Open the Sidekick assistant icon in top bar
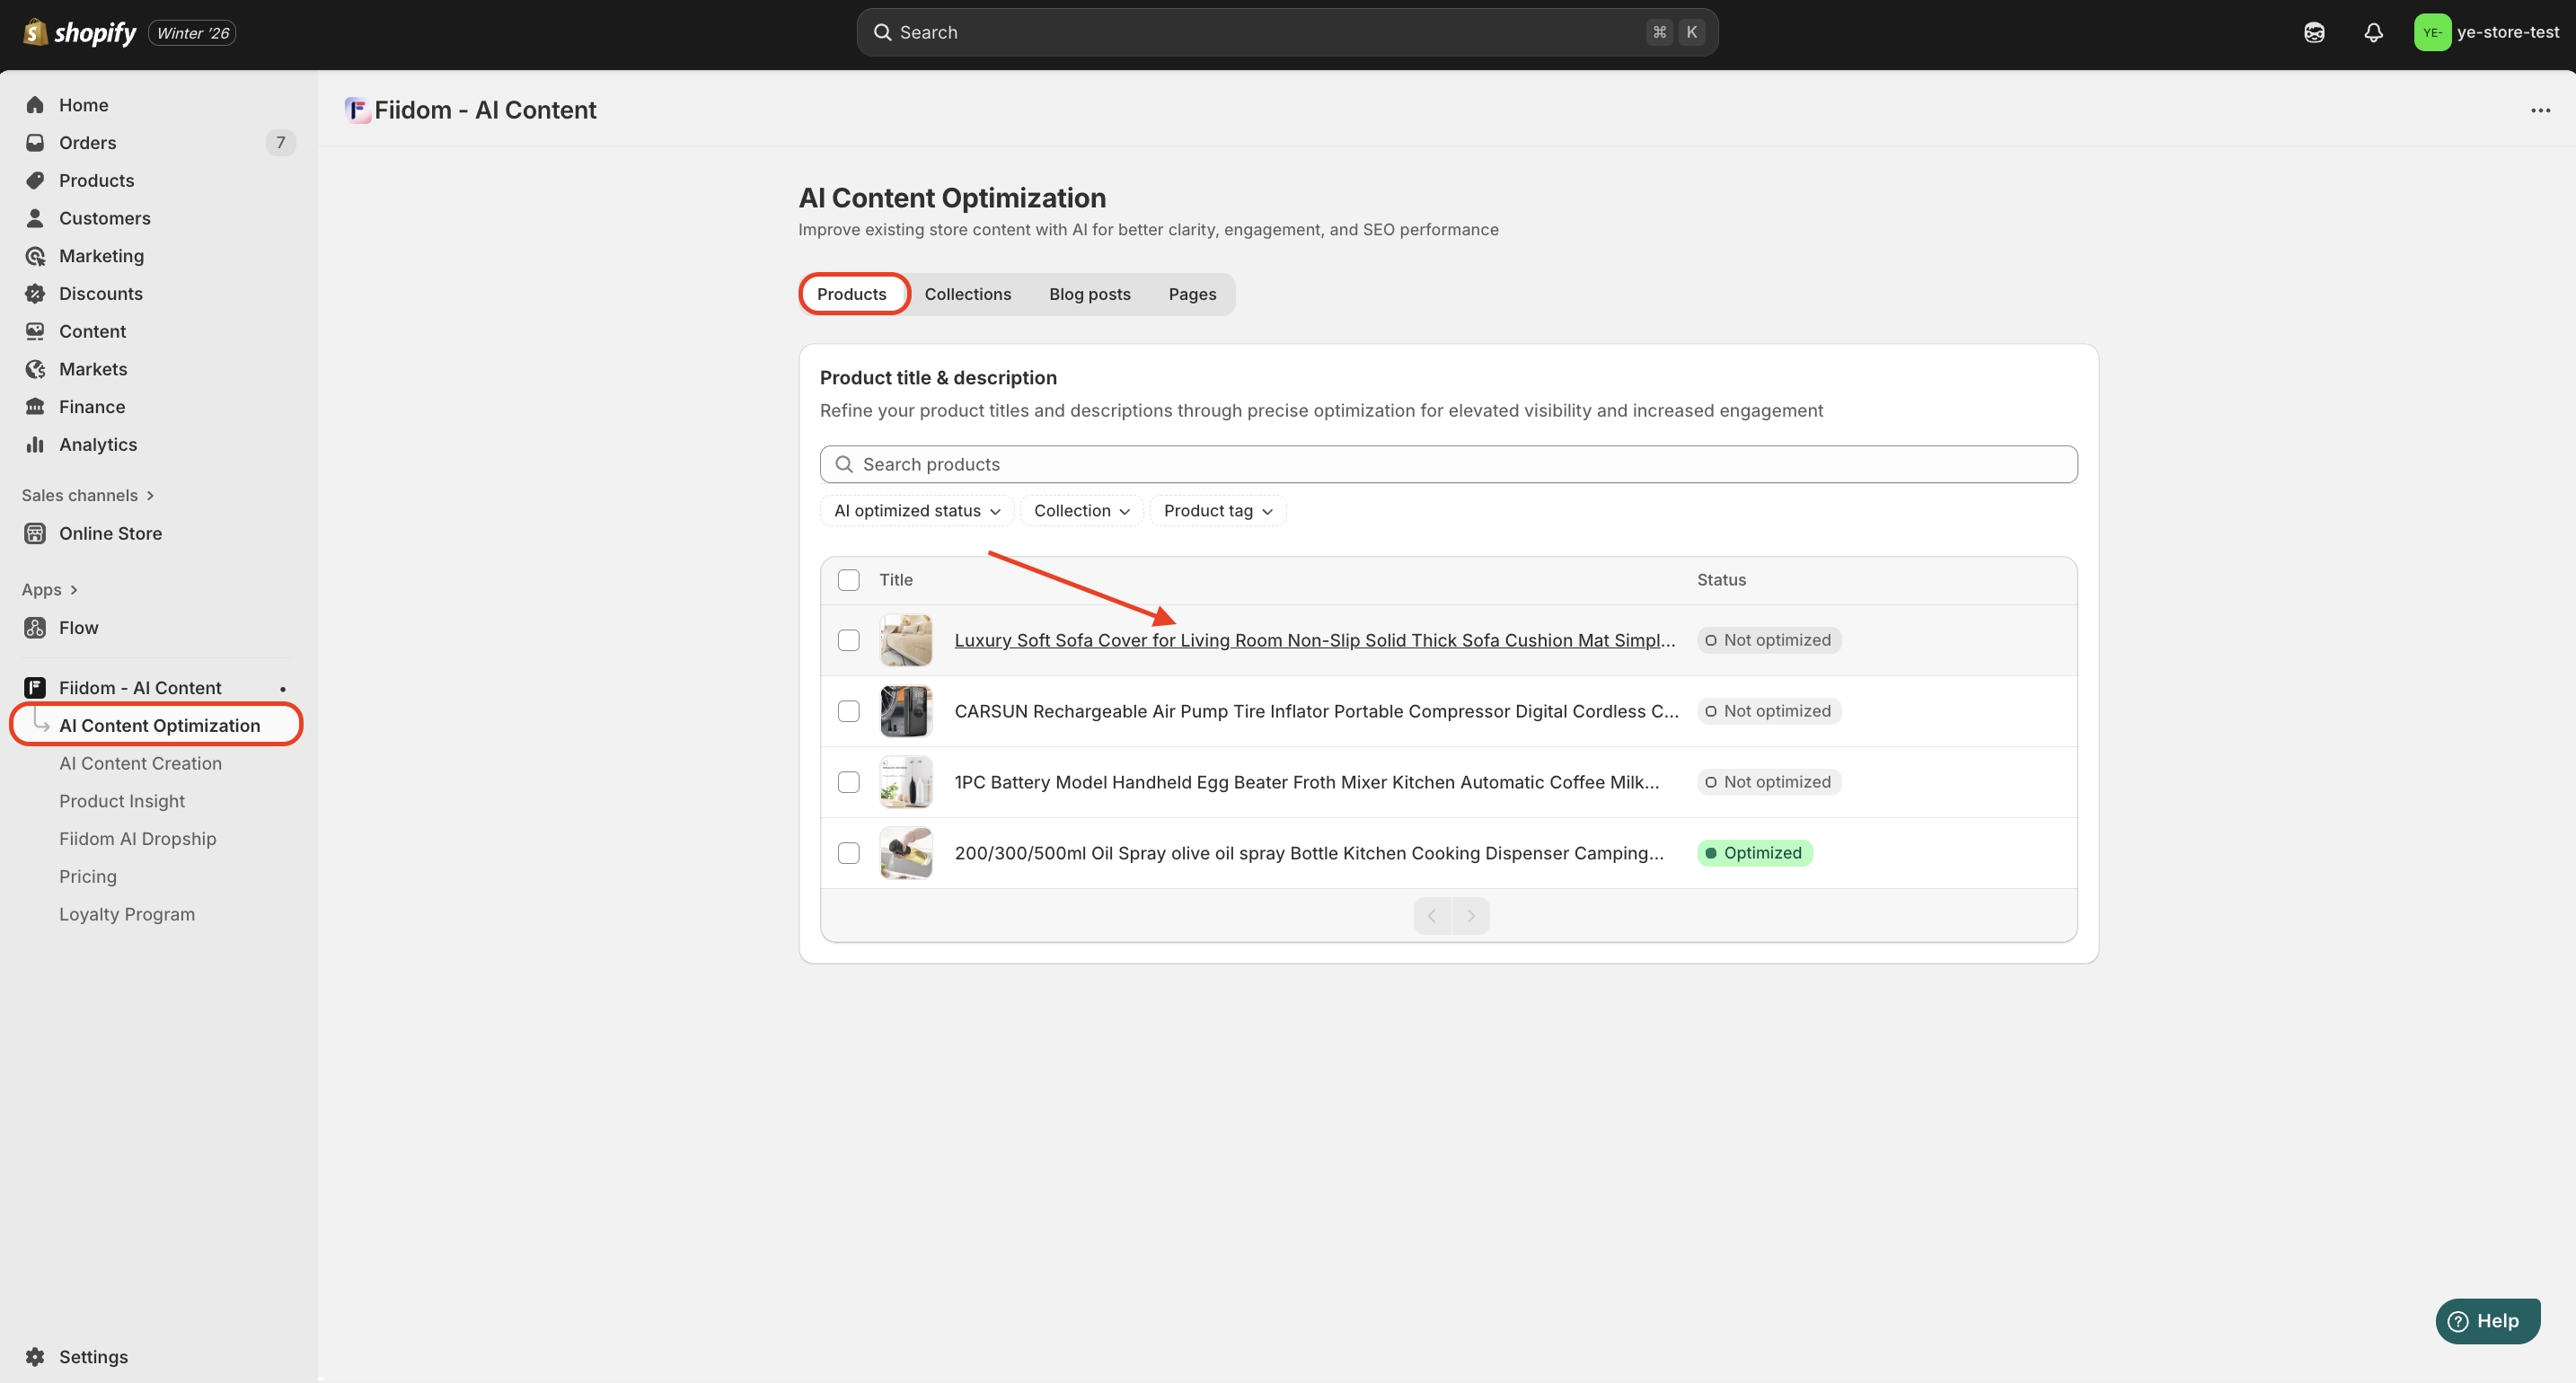The height and width of the screenshot is (1383, 2576). pyautogui.click(x=2314, y=33)
